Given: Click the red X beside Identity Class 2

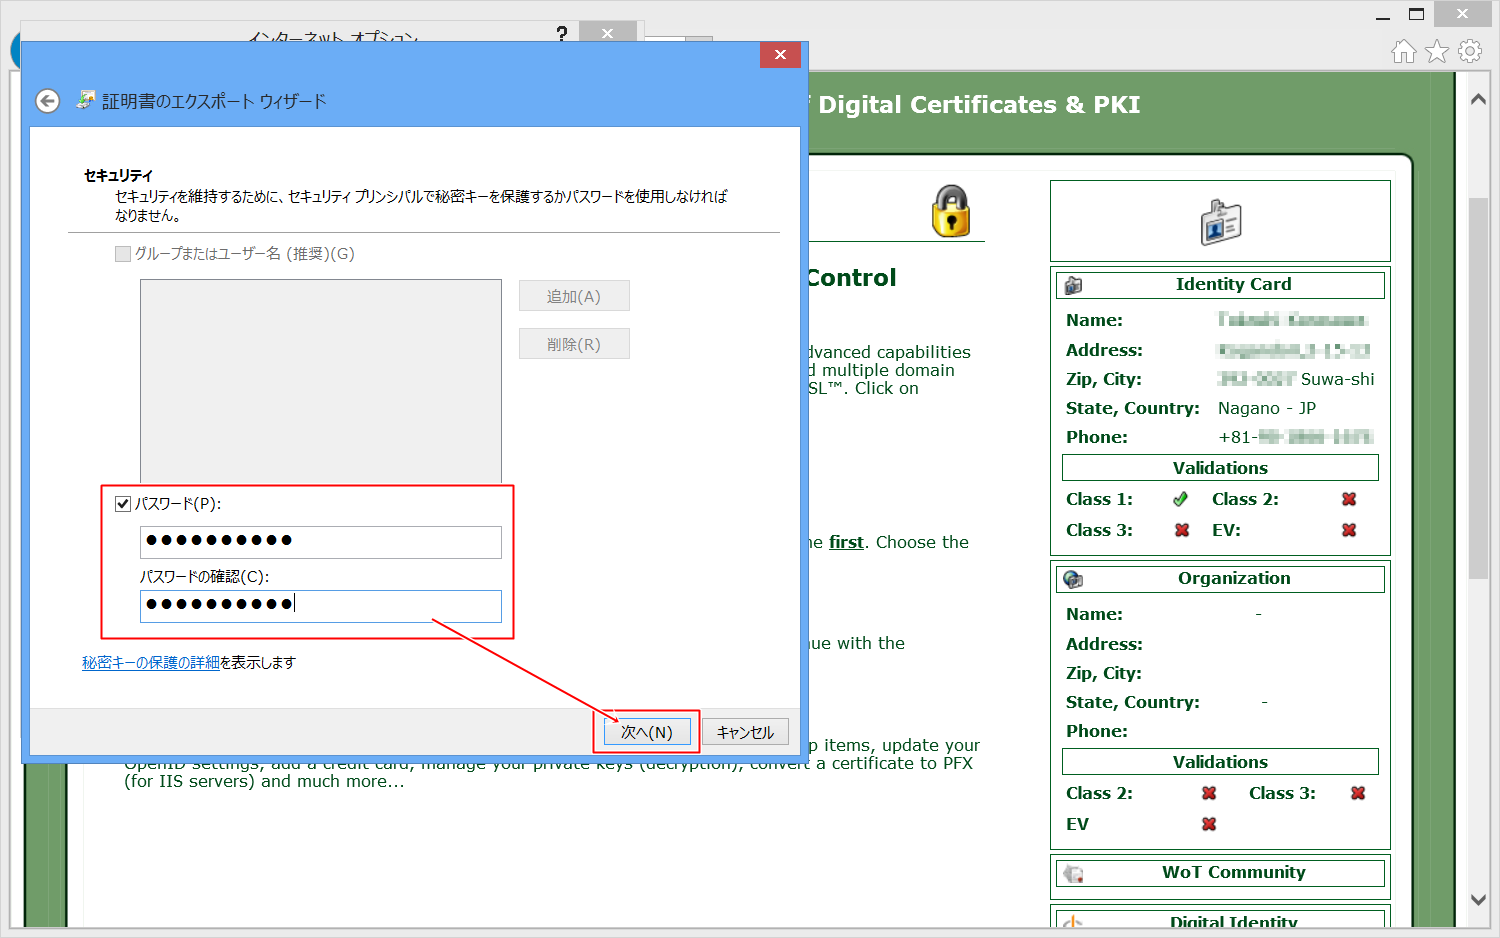Looking at the screenshot, I should (1349, 499).
